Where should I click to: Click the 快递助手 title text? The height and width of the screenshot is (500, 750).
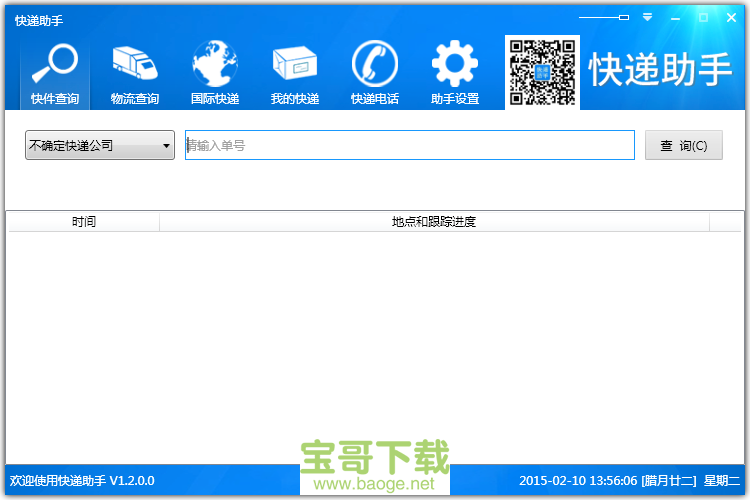[x=39, y=21]
